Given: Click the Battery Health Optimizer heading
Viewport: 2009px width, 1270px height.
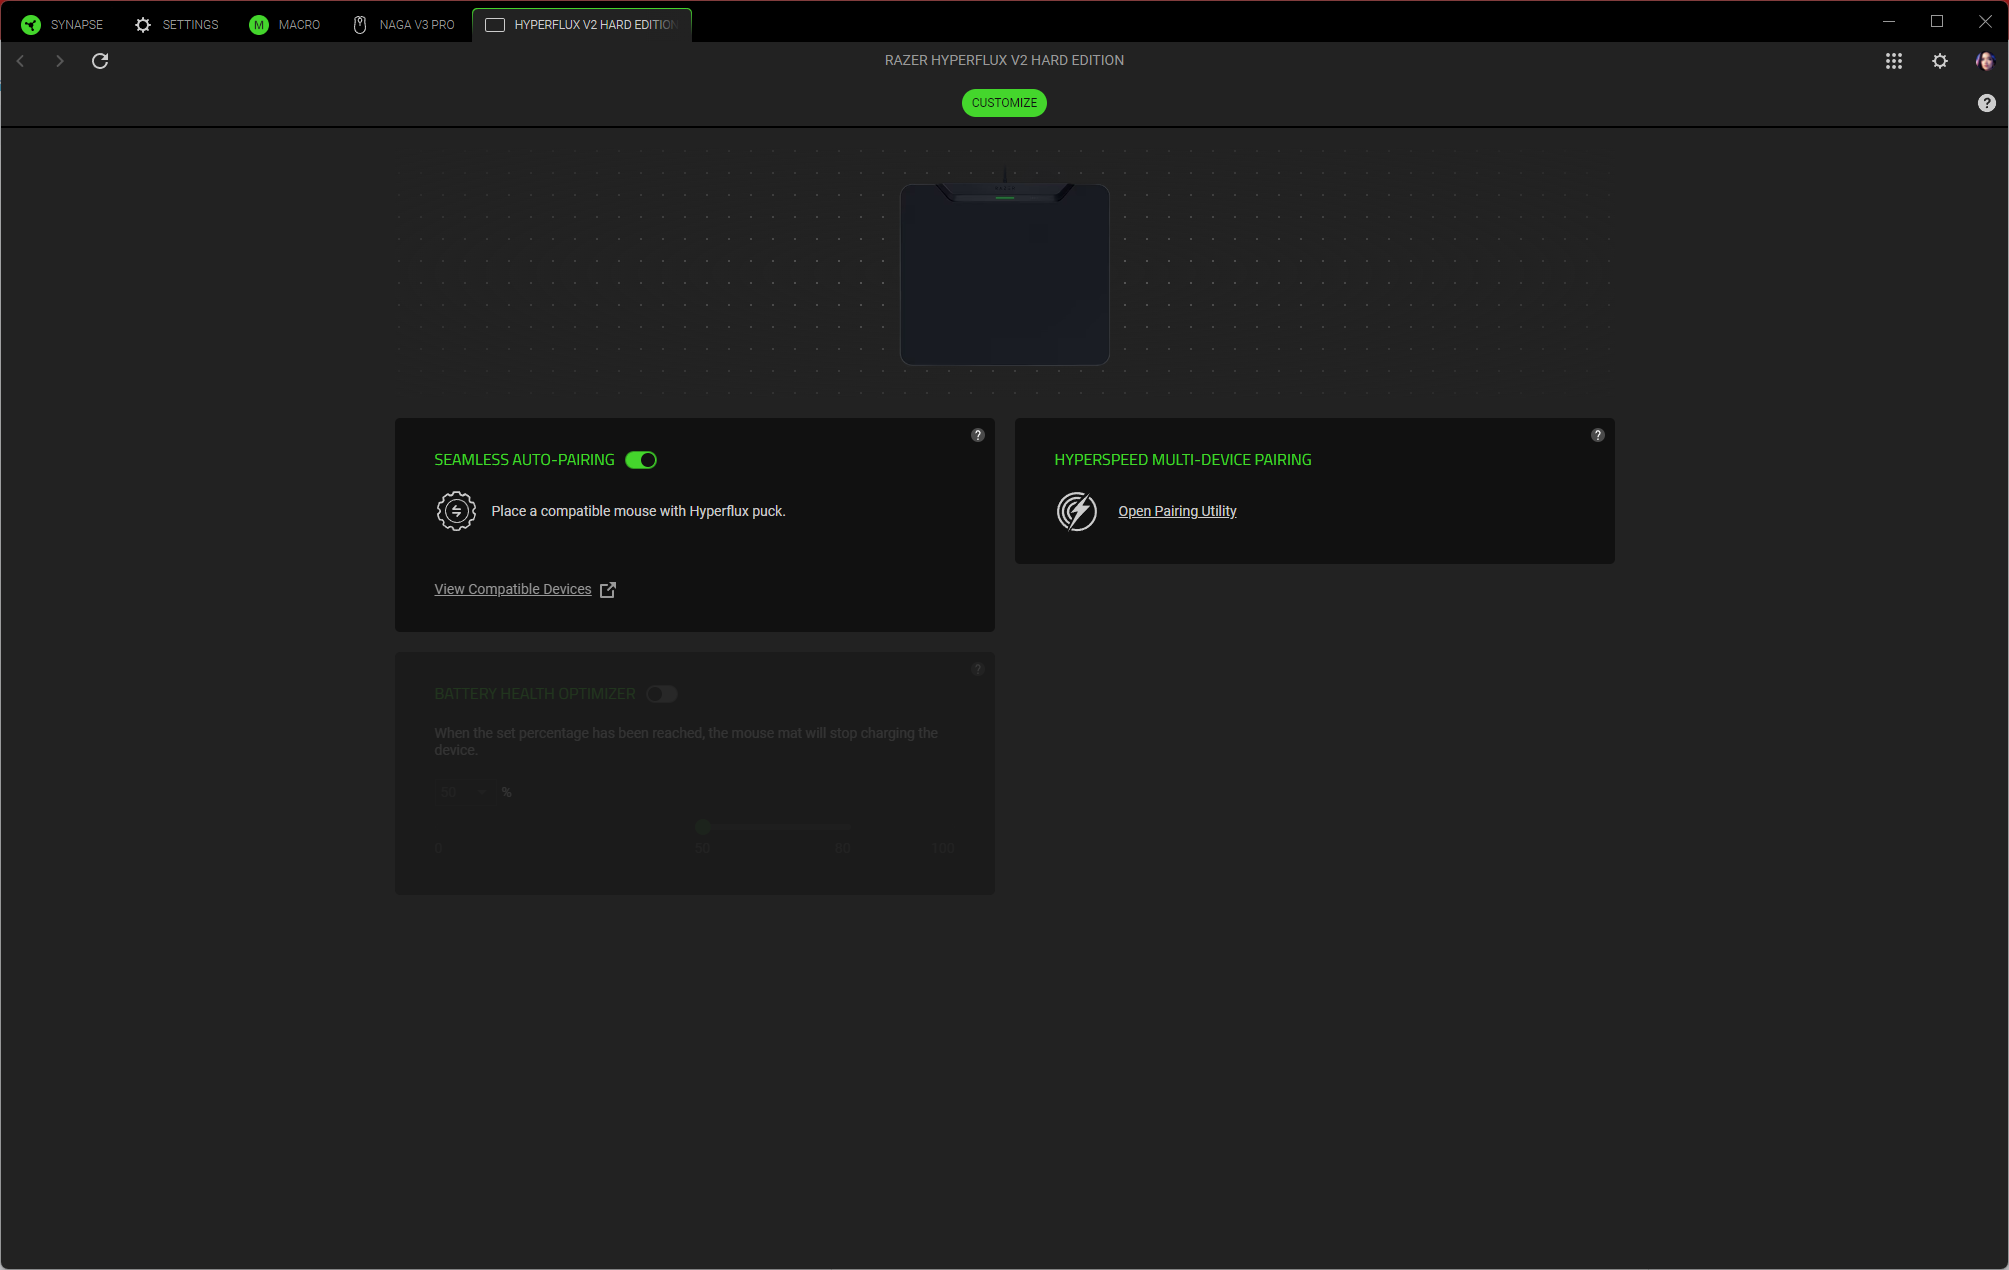Looking at the screenshot, I should tap(535, 694).
